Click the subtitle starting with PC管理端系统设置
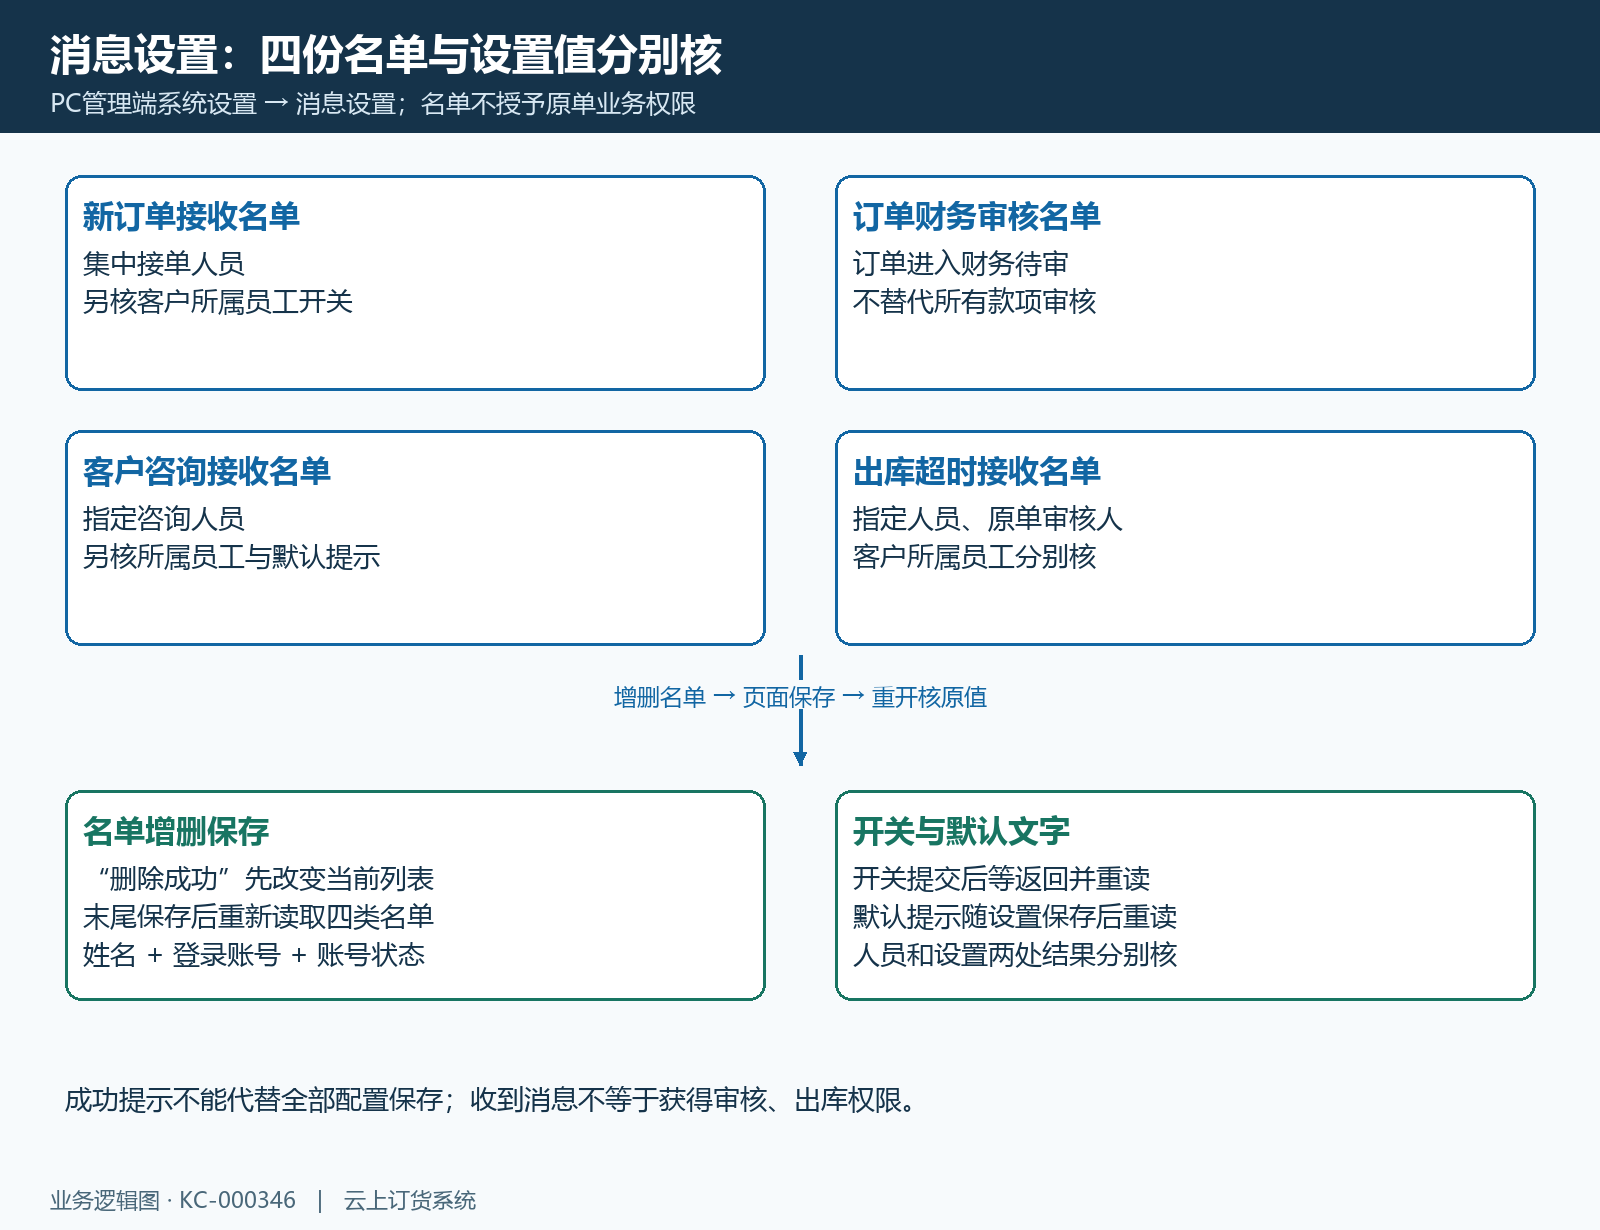1600x1230 pixels. pos(373,104)
